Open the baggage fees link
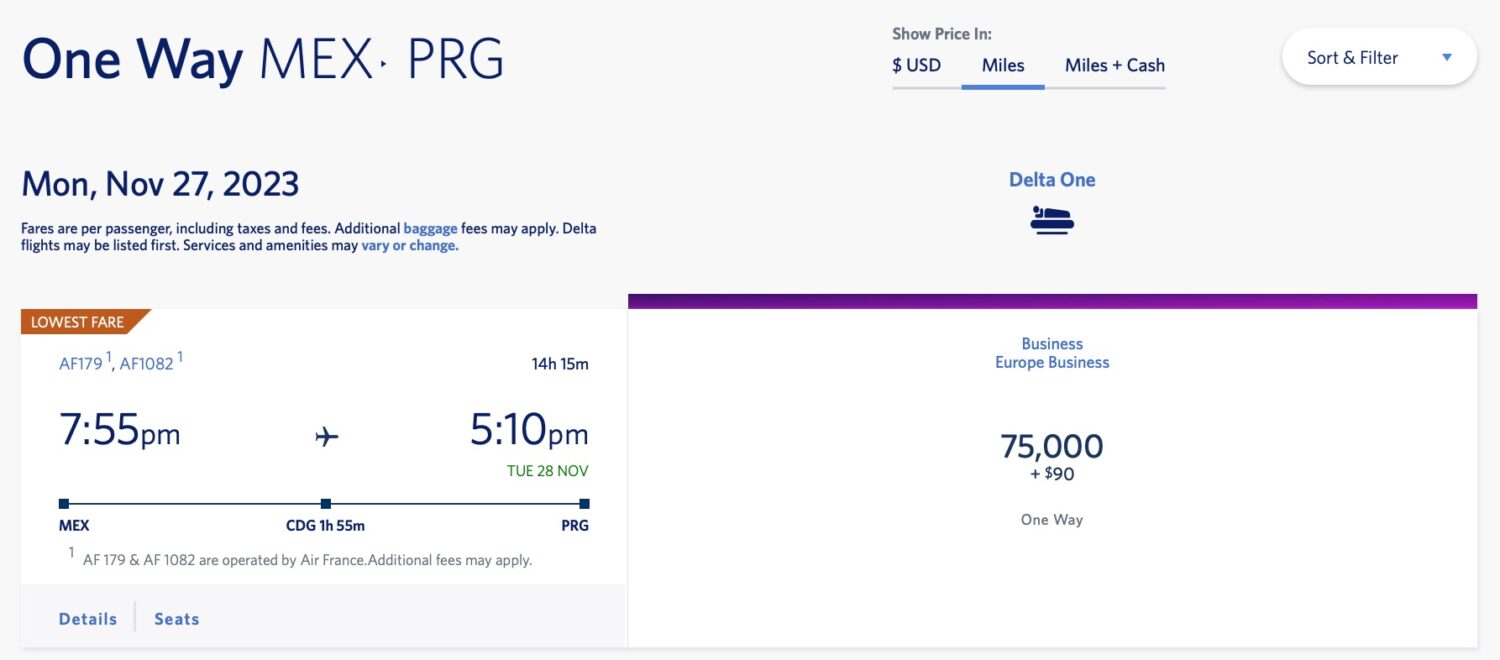Viewport: 1500px width, 660px height. (430, 228)
